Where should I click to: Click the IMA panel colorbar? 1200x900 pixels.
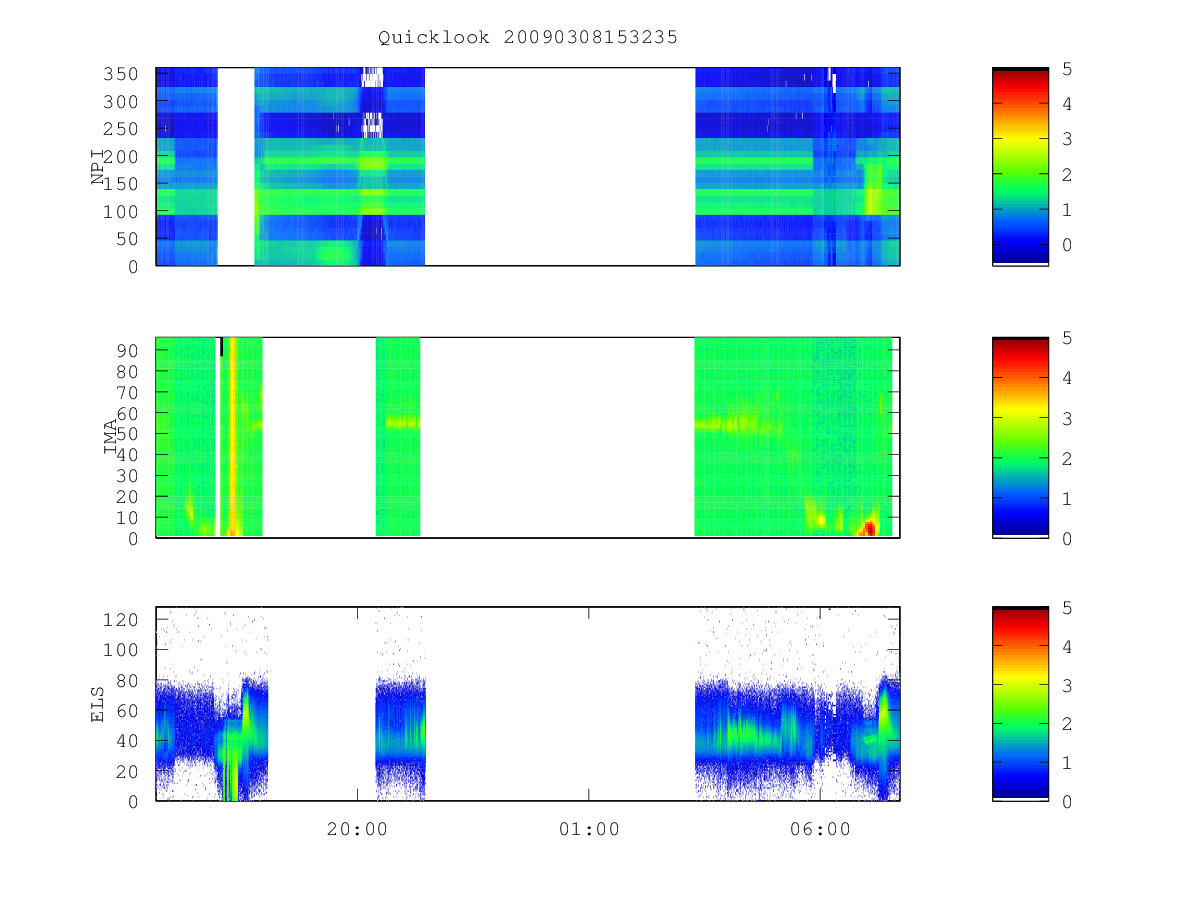[x=1020, y=438]
